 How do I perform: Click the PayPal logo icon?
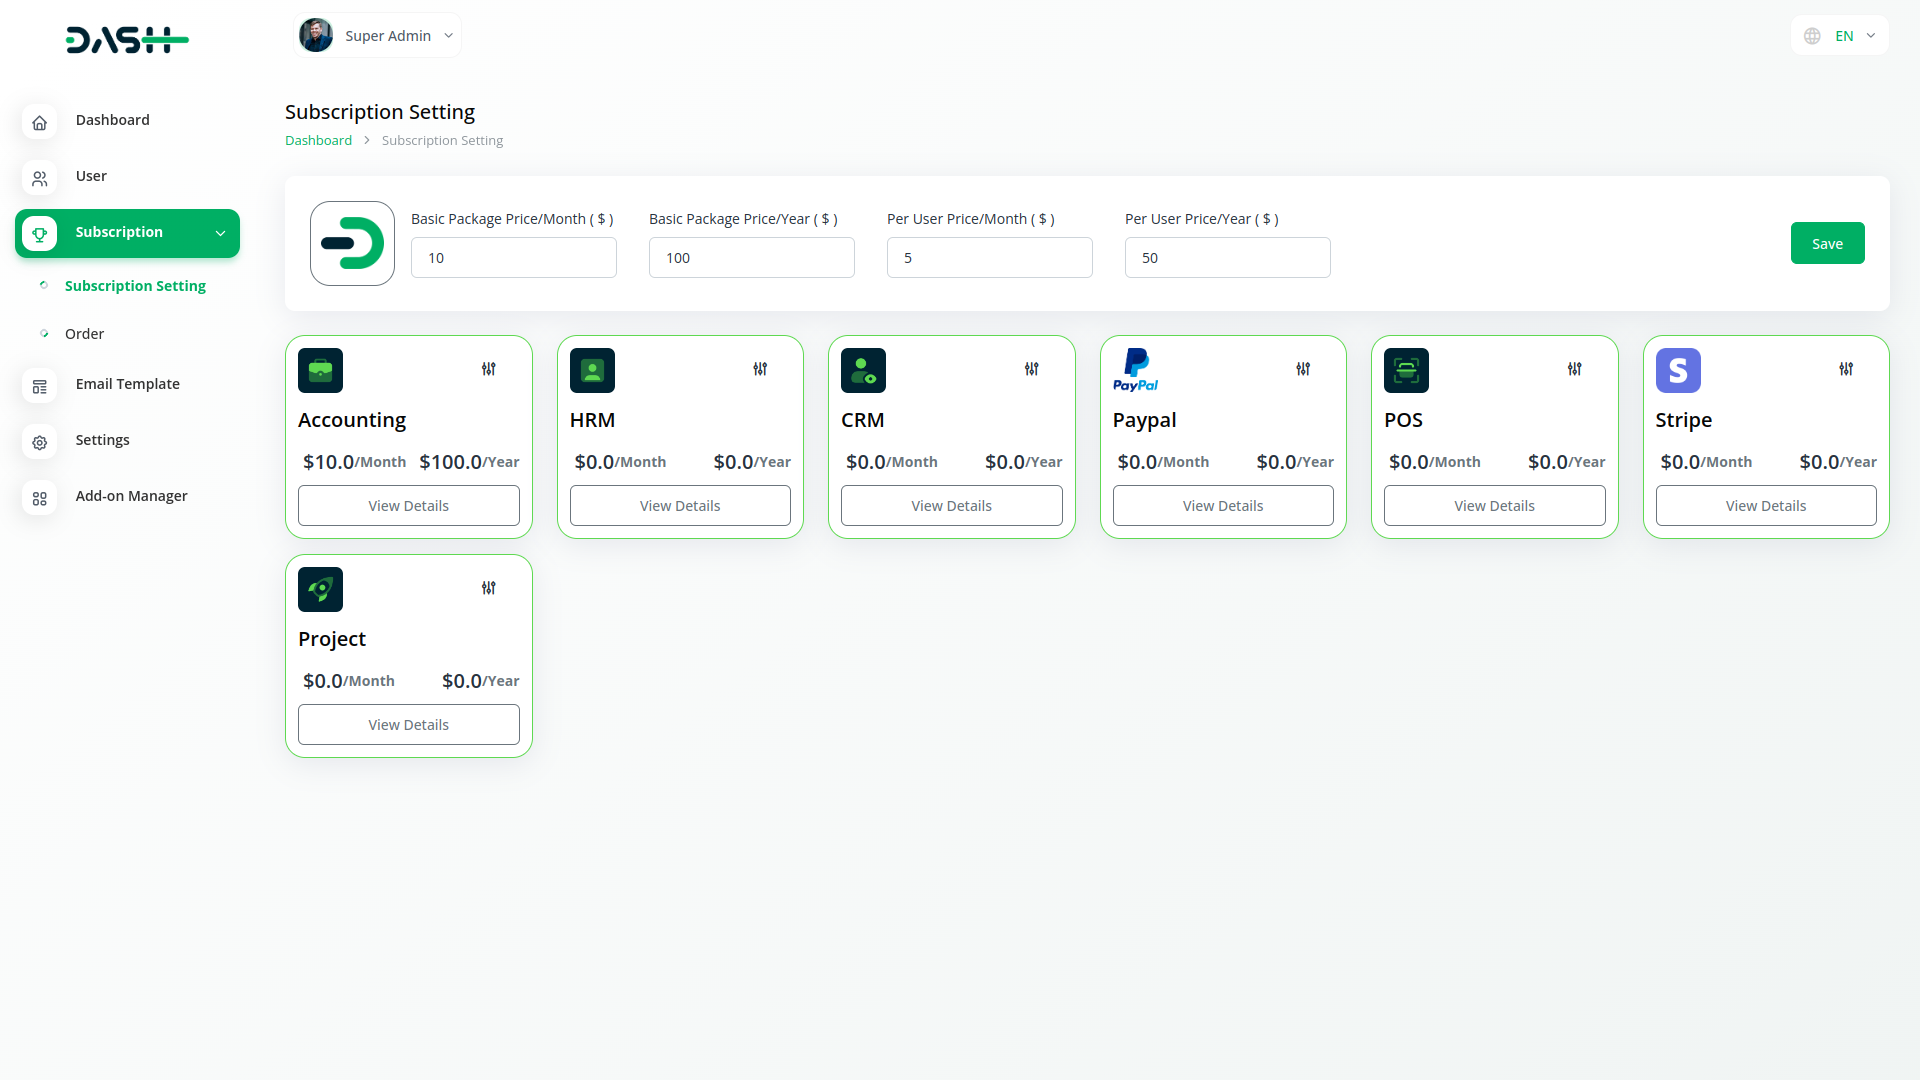1135,370
